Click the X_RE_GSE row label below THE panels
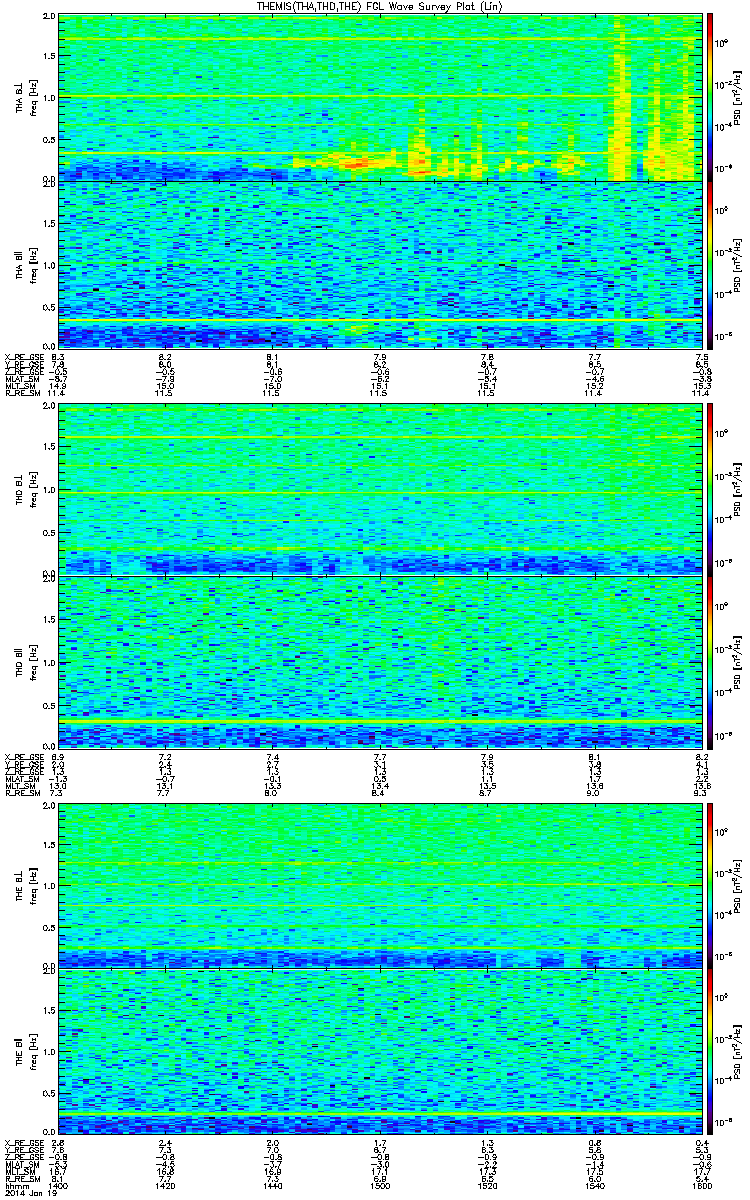Screen dimensions: 750x1200 (x=22, y=1143)
